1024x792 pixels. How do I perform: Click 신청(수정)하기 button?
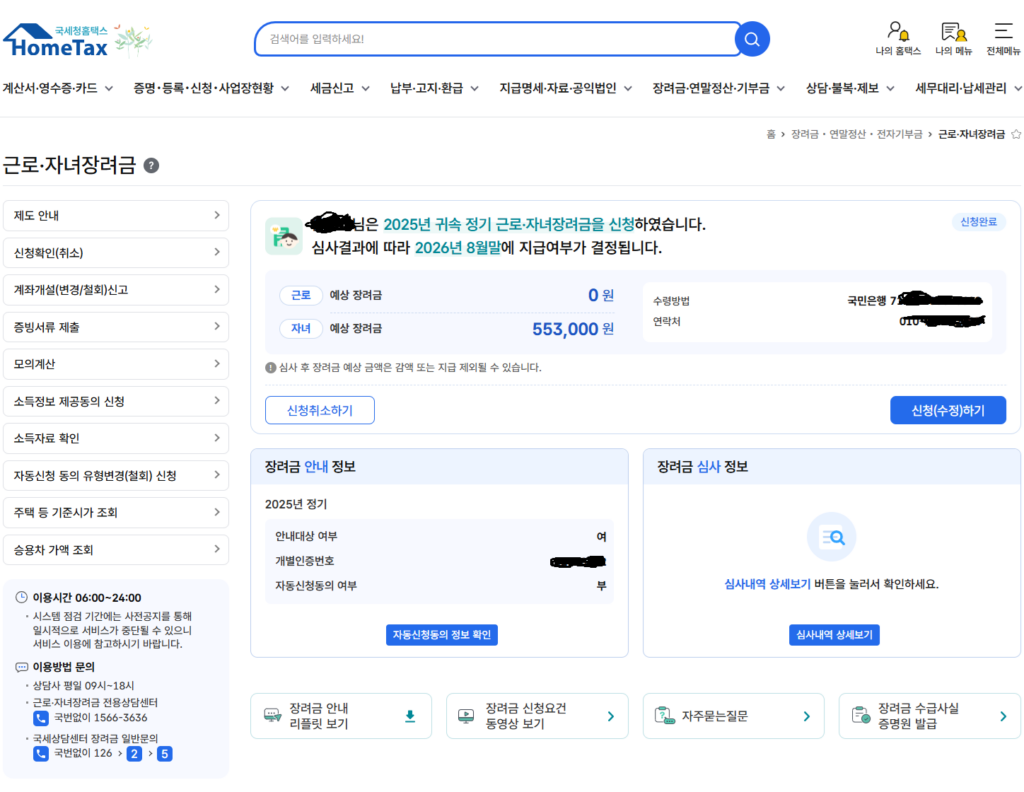948,410
